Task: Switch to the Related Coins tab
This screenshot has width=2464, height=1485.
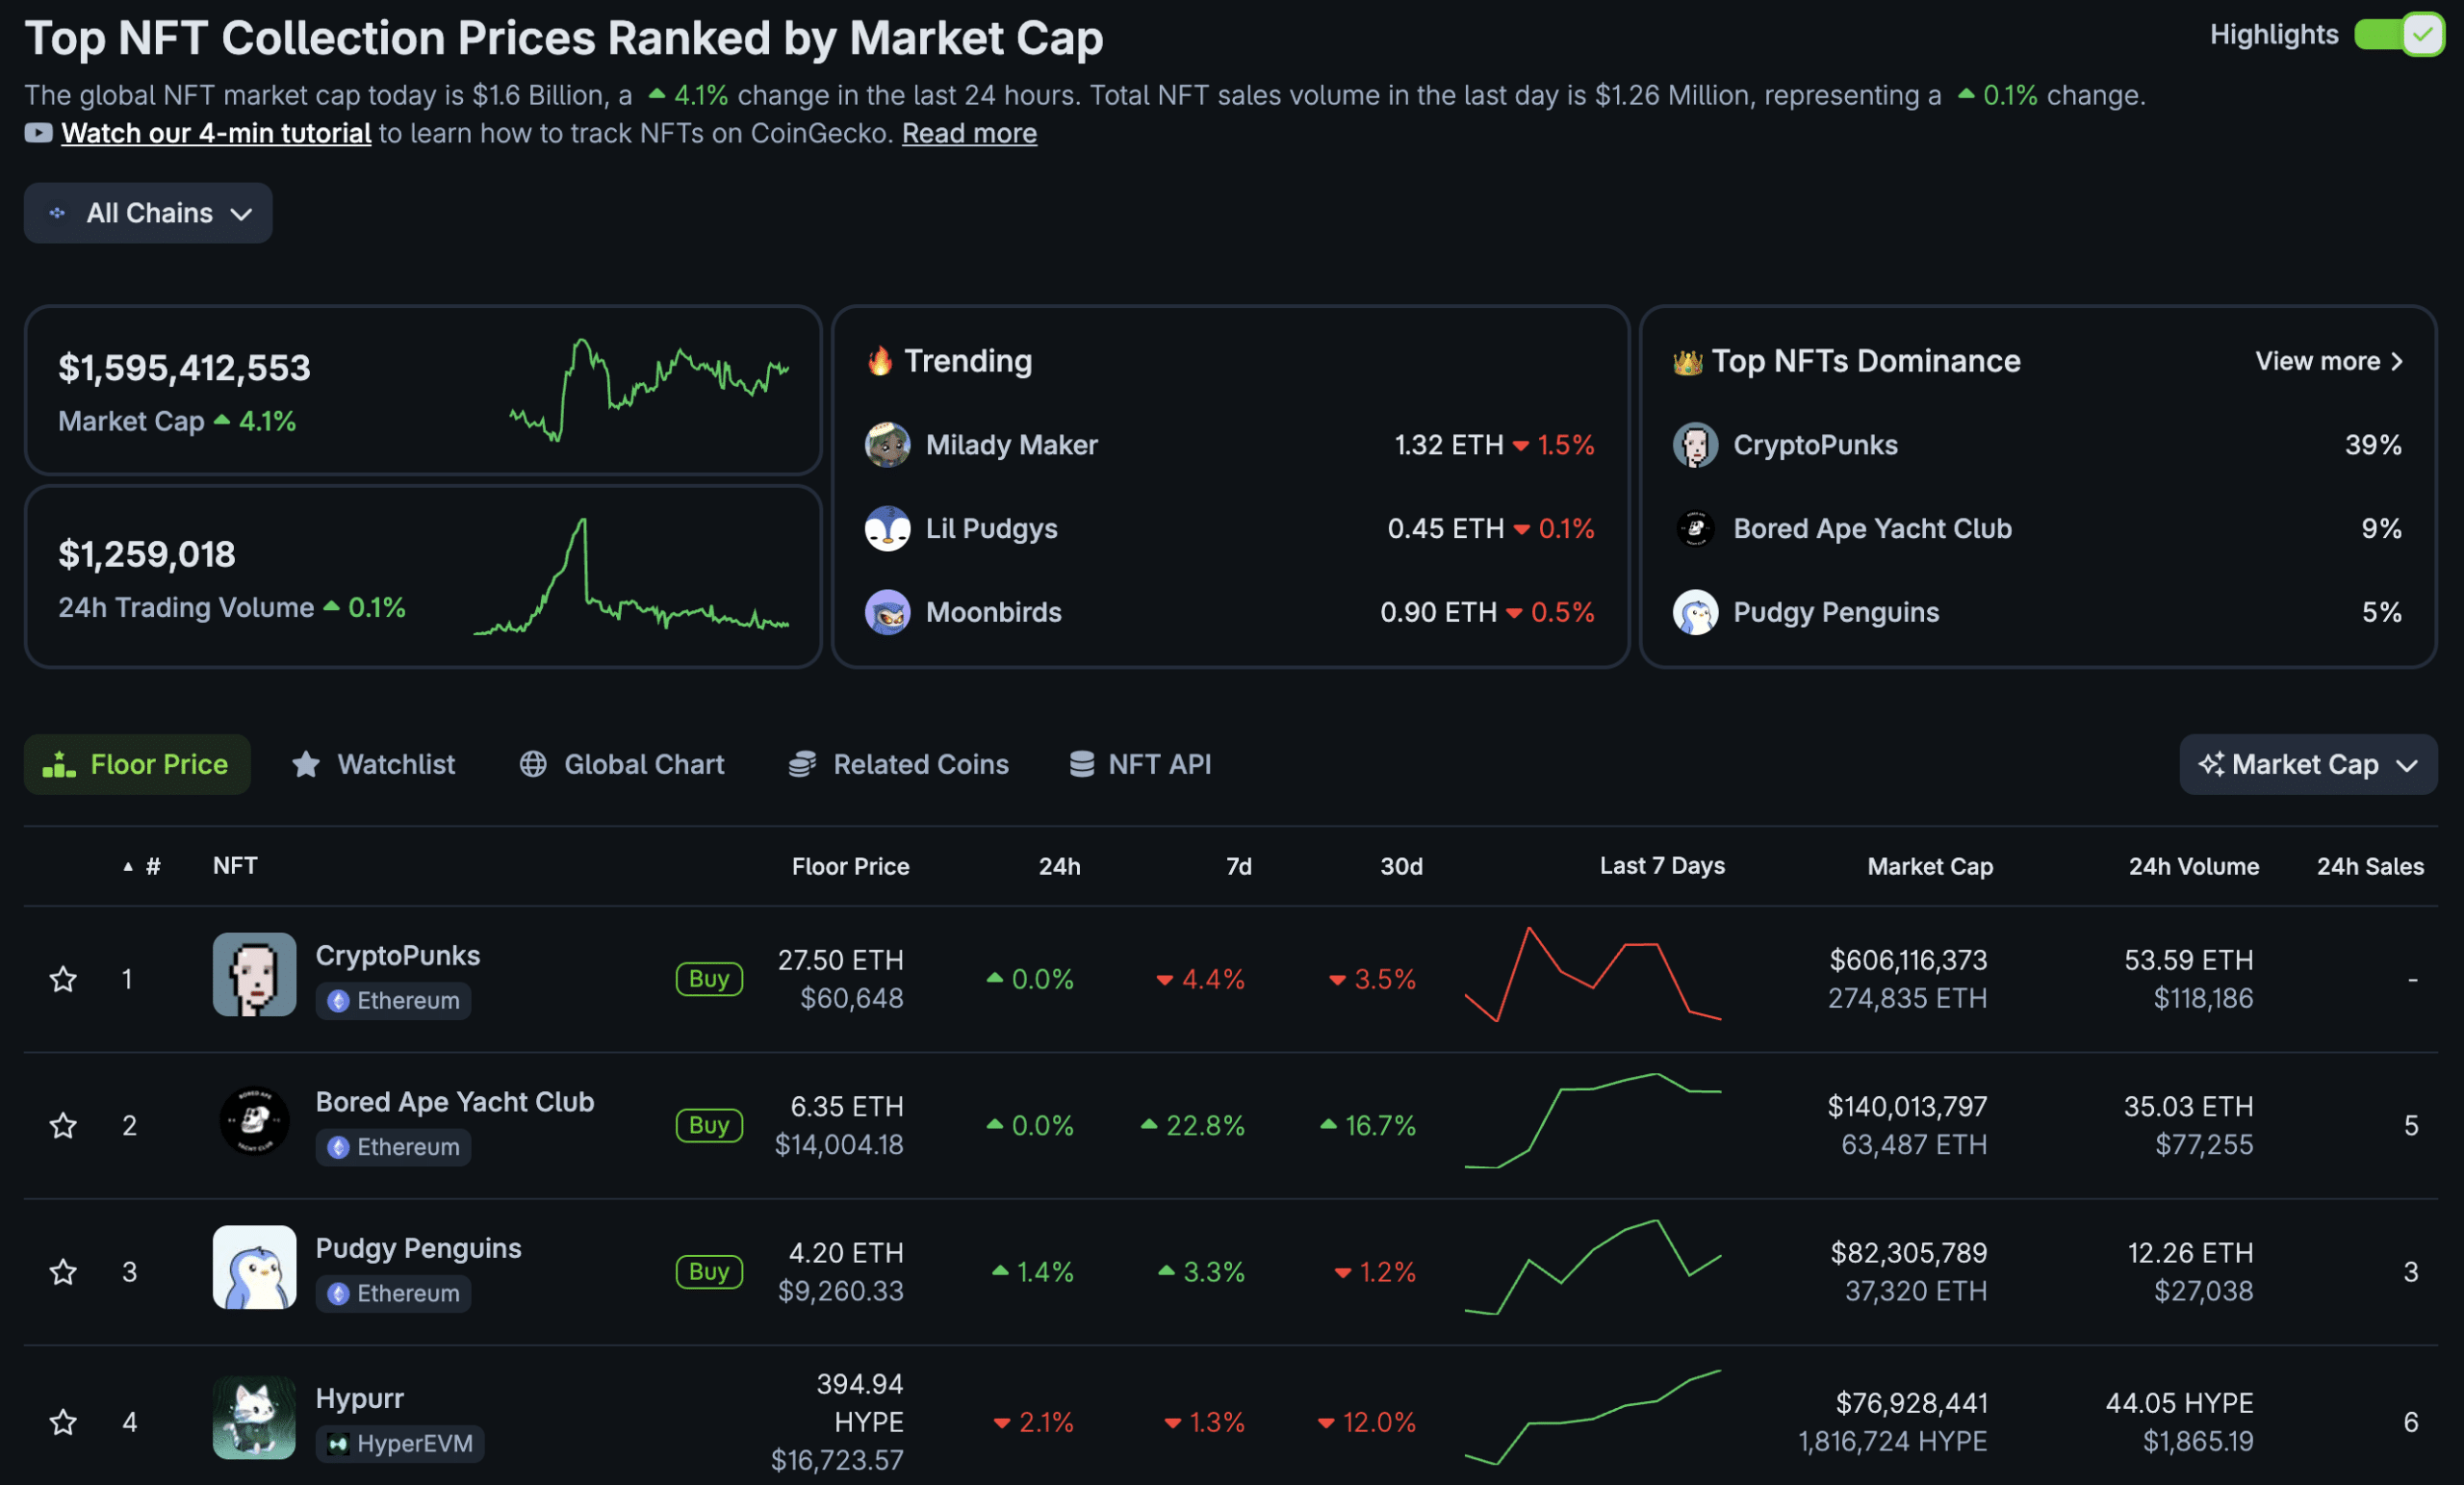Action: (898, 765)
